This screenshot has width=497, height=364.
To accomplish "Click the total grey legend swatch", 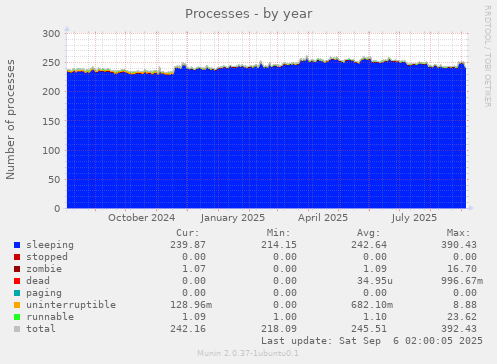I will click(17, 329).
